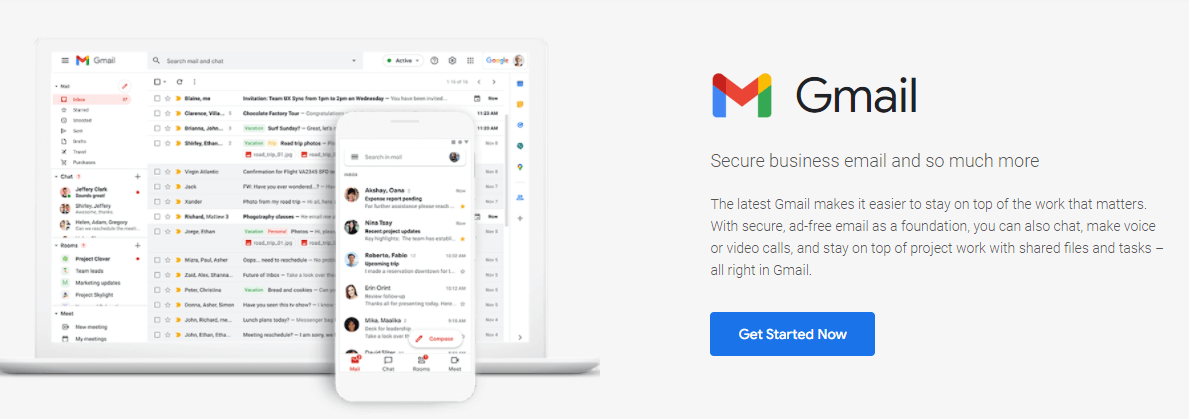Image resolution: width=1189 pixels, height=419 pixels.
Task: Expand the search options dropdown arrow
Action: click(353, 61)
